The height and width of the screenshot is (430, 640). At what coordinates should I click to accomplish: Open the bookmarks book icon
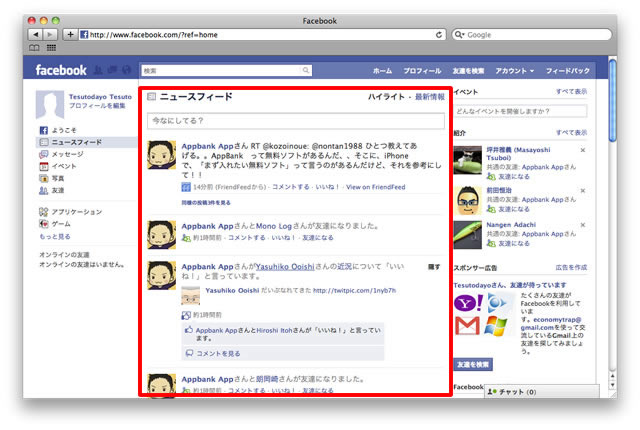pos(34,48)
